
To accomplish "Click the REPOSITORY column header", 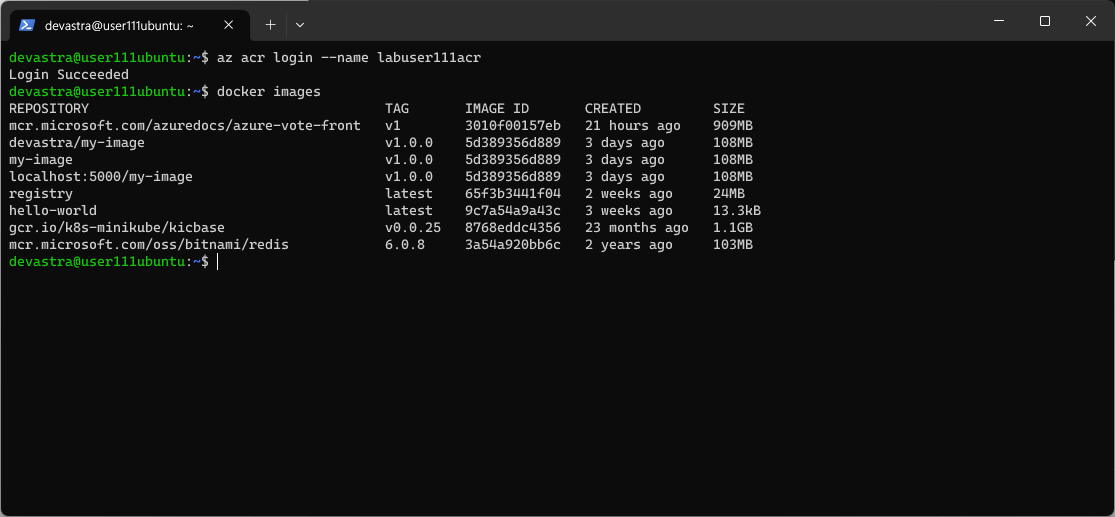I will [49, 109].
